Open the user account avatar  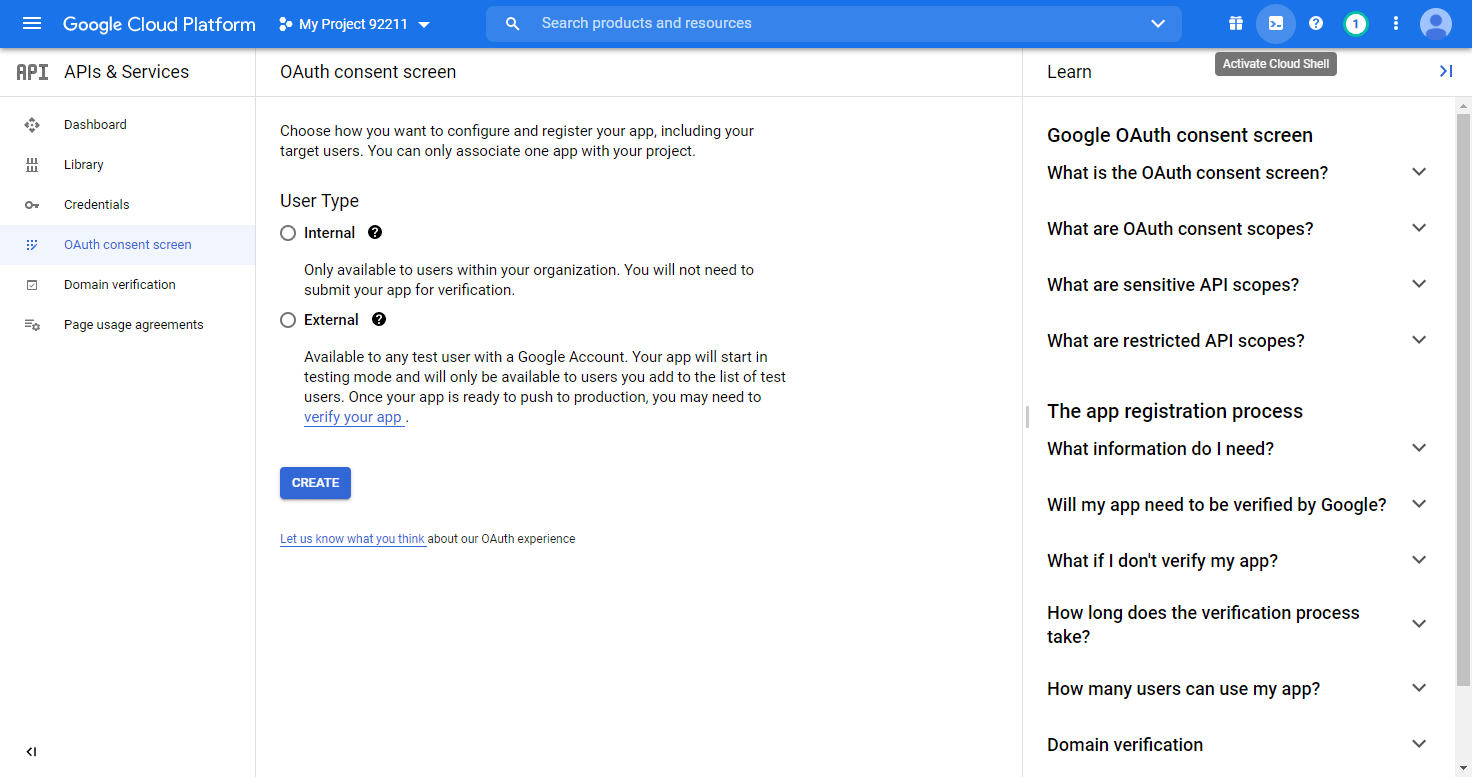(x=1436, y=24)
